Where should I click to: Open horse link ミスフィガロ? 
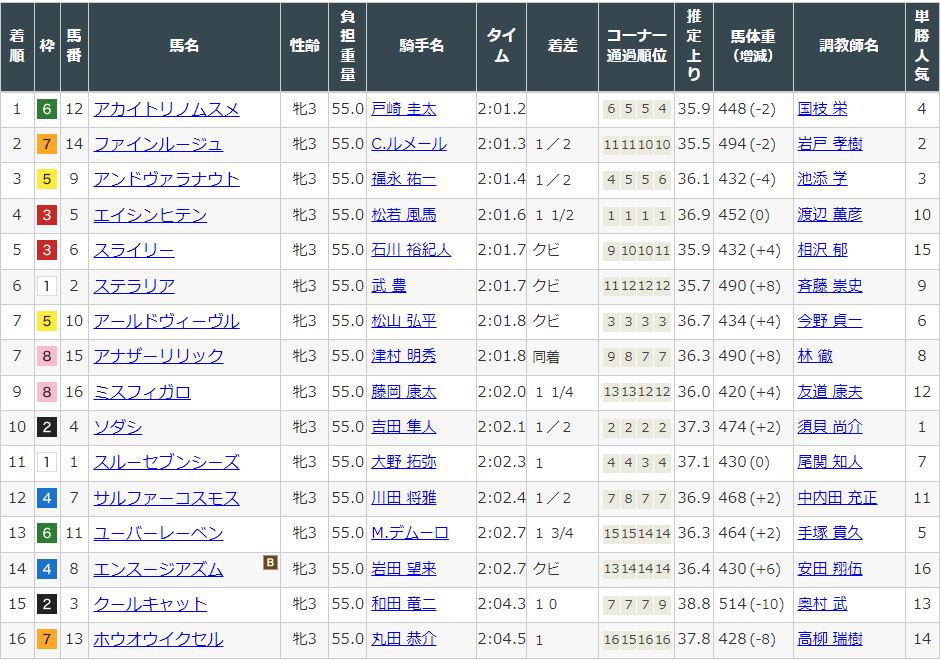click(x=142, y=392)
